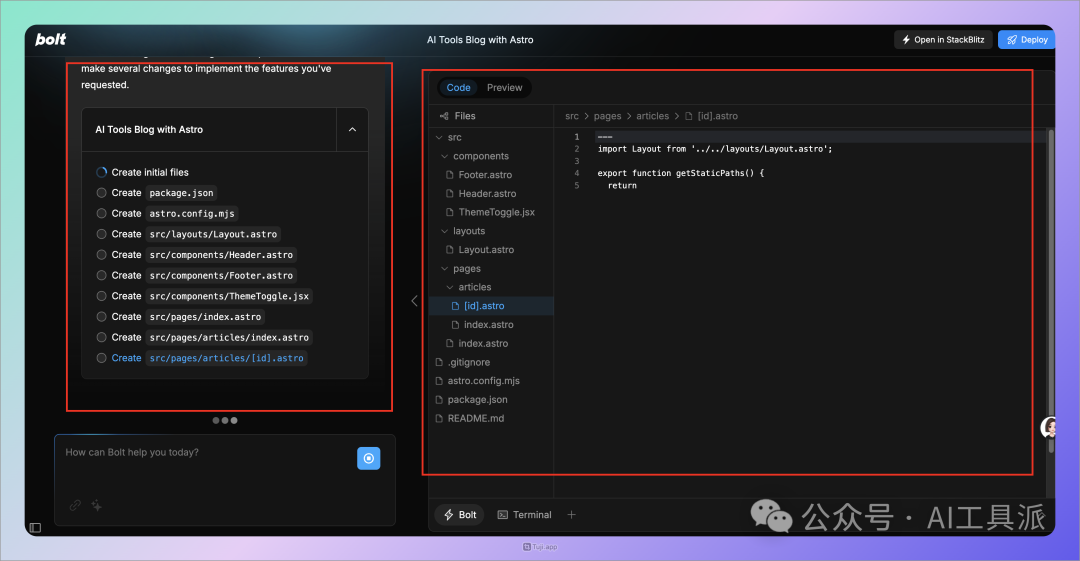This screenshot has height=561, width=1080.
Task: Collapse chat panel with the arrow
Action: point(414,300)
